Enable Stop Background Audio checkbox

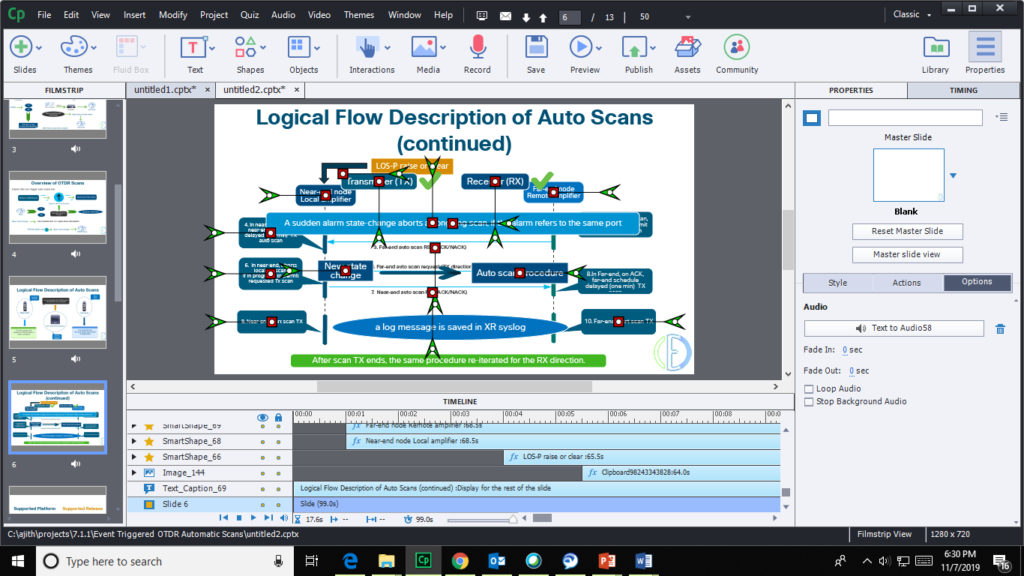coord(809,402)
